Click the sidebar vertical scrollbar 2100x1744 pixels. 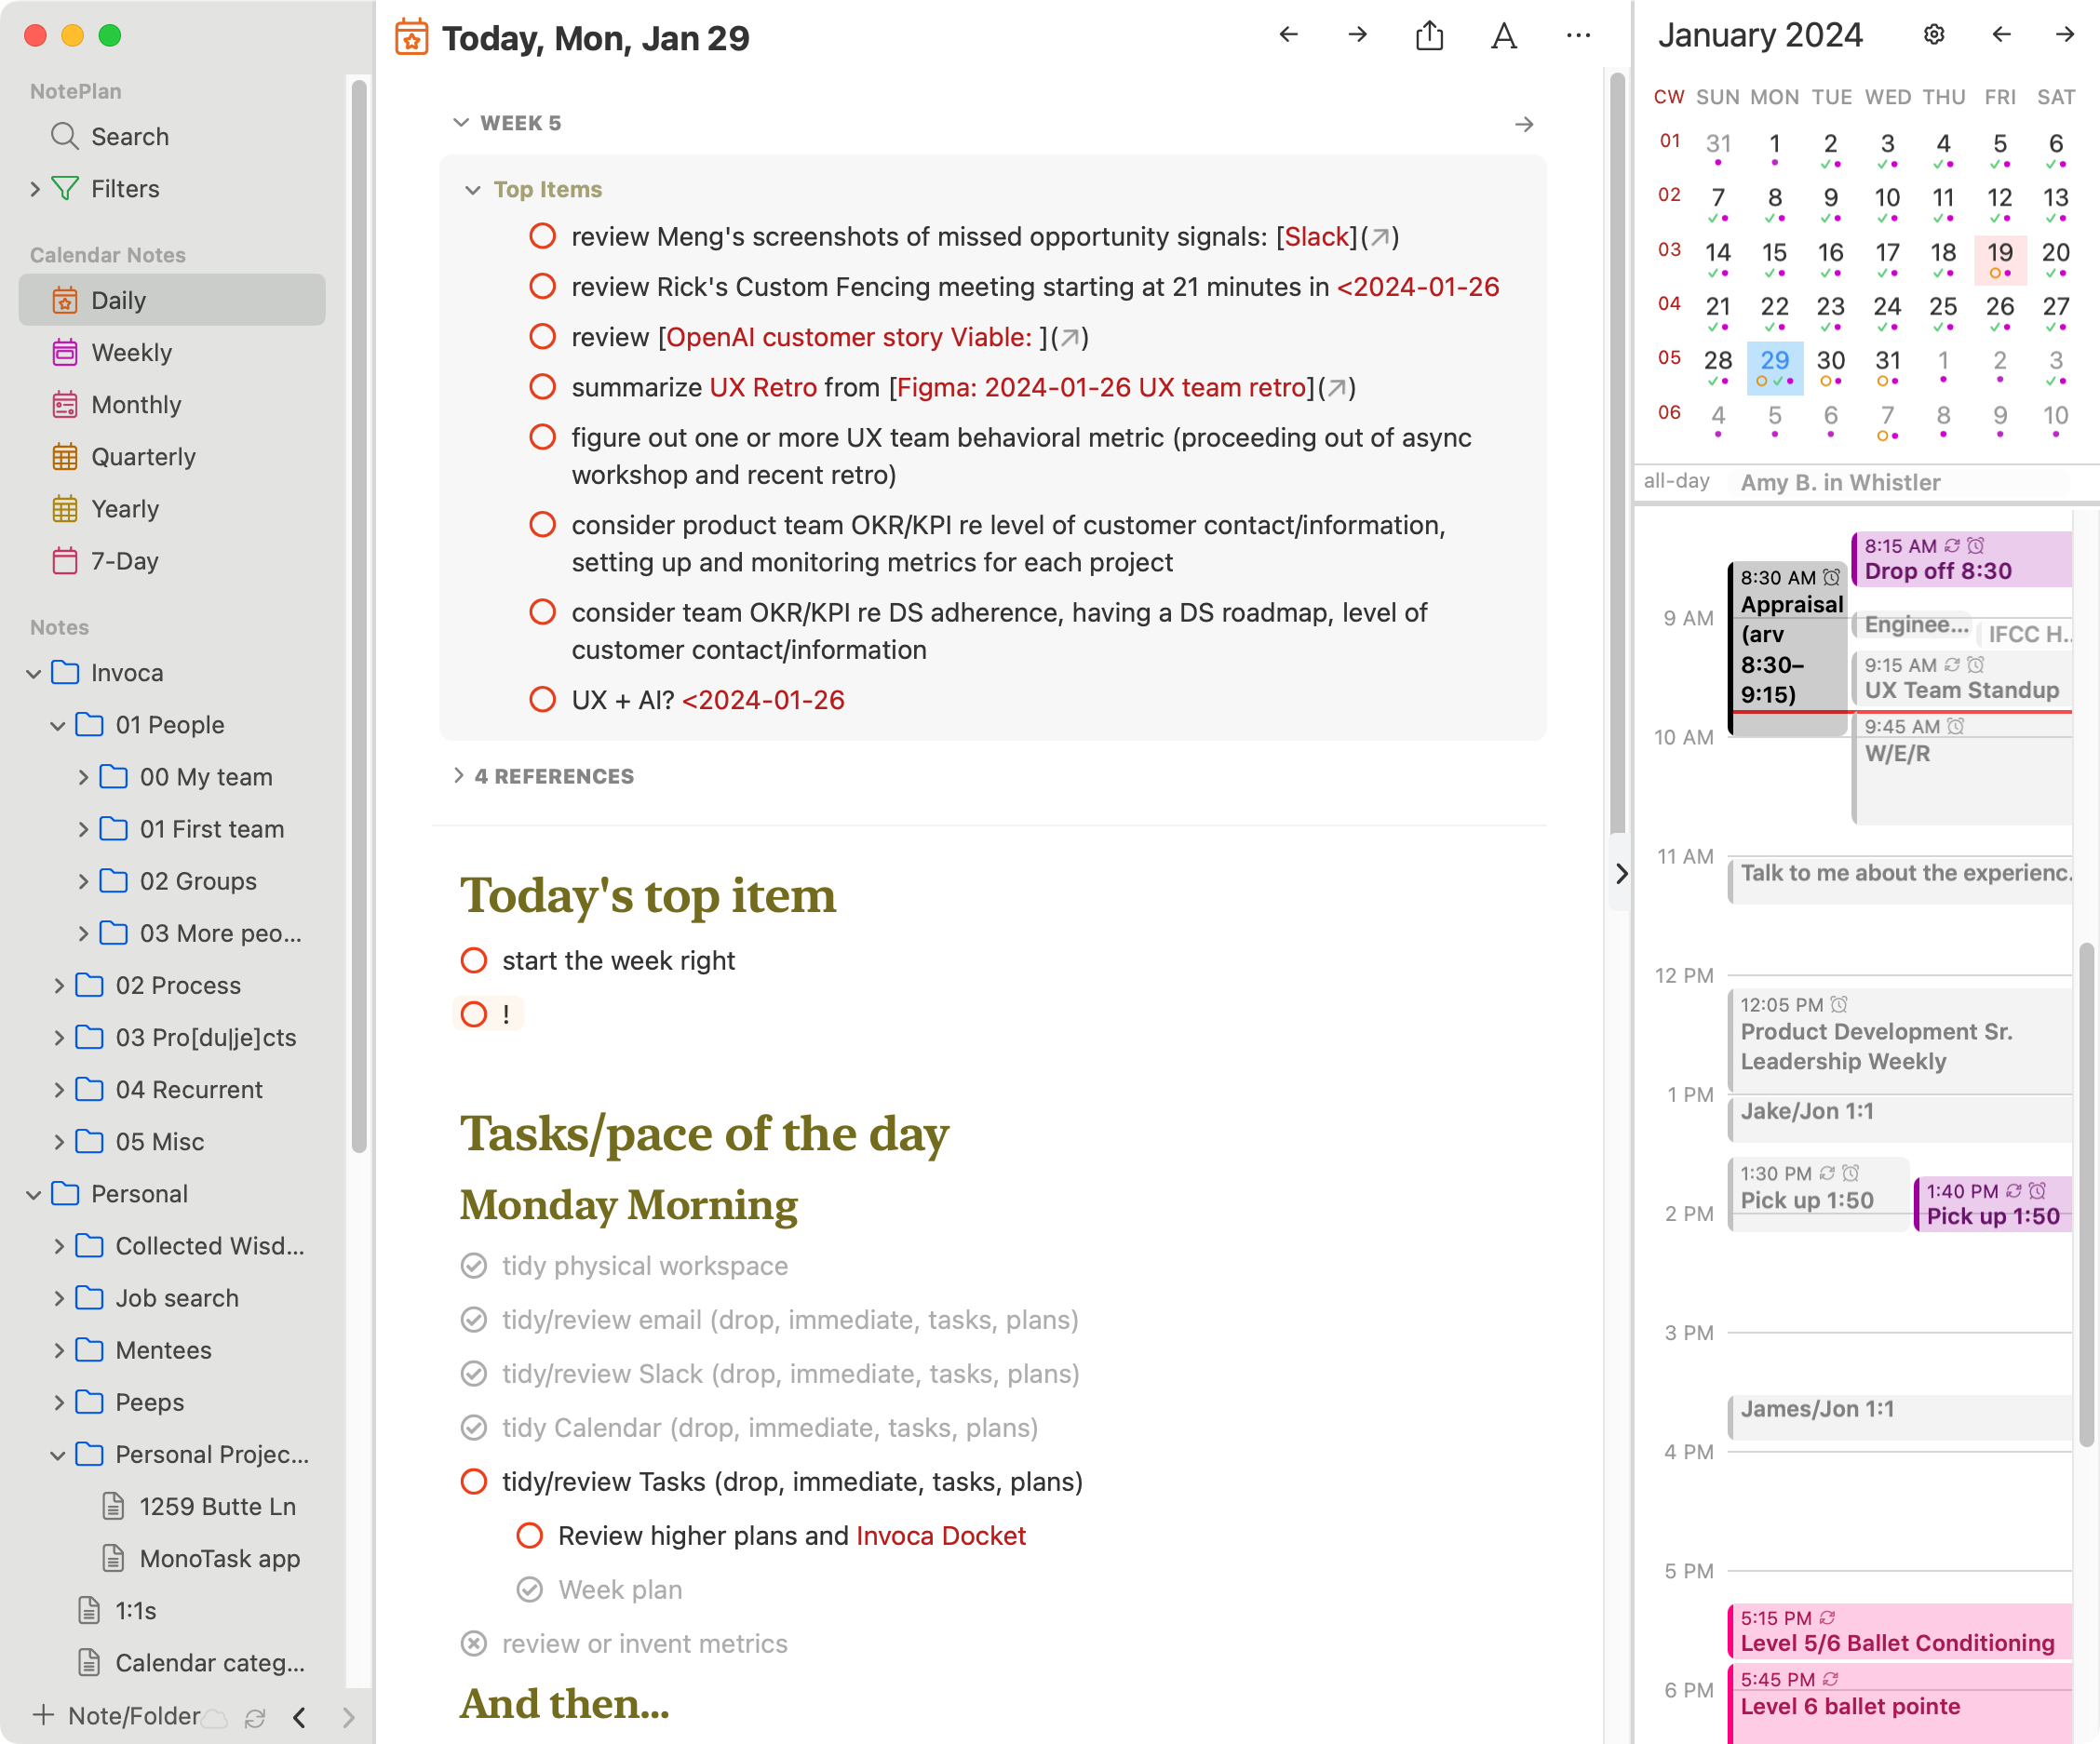359,617
